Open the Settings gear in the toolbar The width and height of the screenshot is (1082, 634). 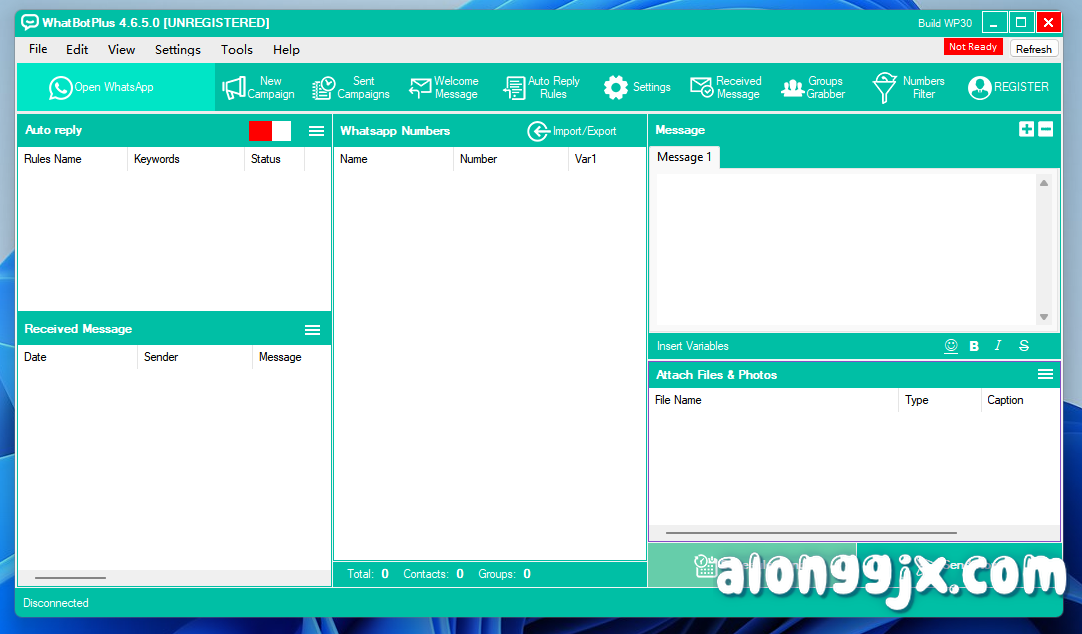click(636, 87)
